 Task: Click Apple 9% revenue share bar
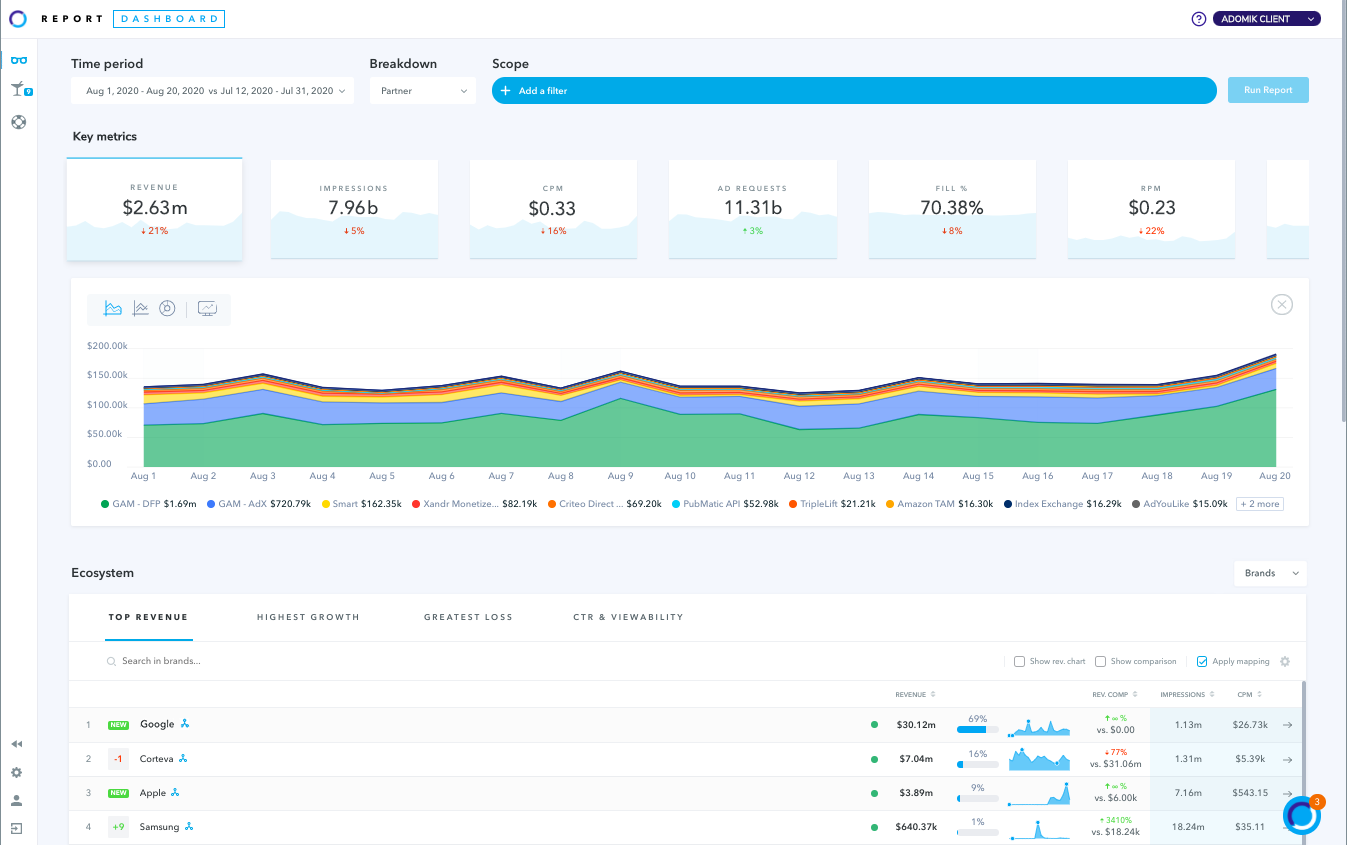click(x=978, y=798)
